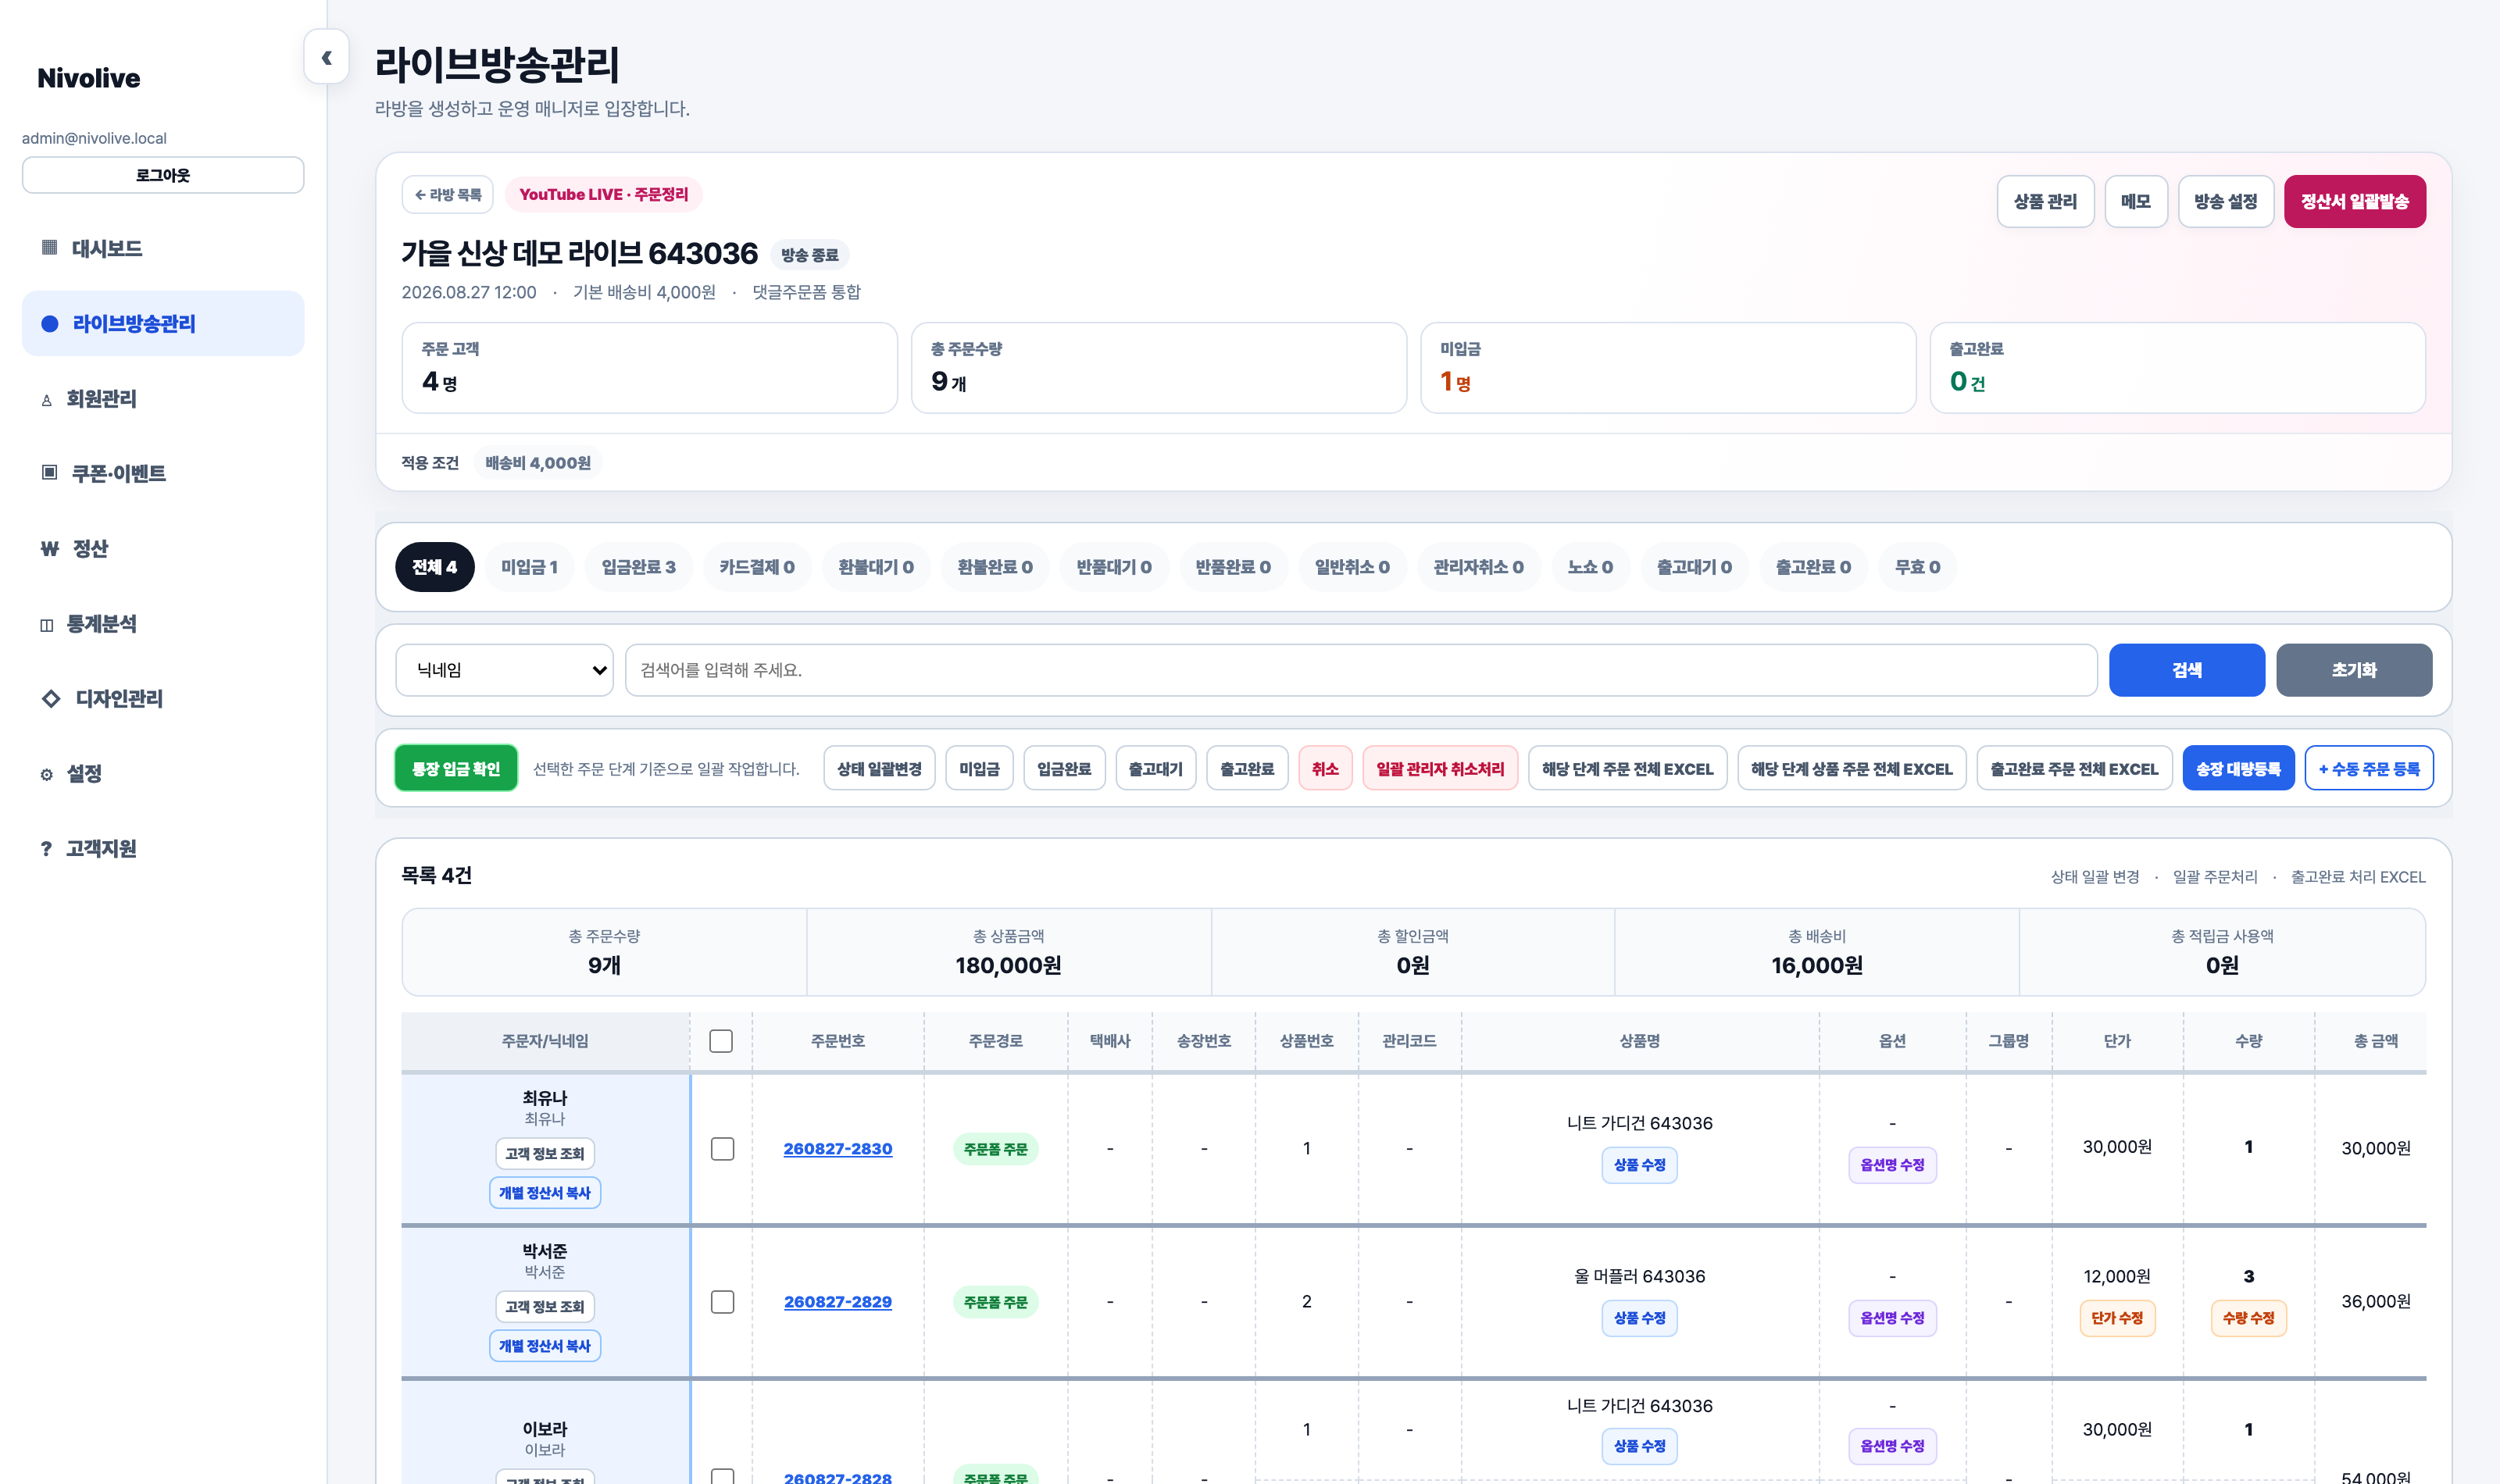2500x1484 pixels.
Task: Show the 전체 4 status tab
Action: (x=434, y=567)
